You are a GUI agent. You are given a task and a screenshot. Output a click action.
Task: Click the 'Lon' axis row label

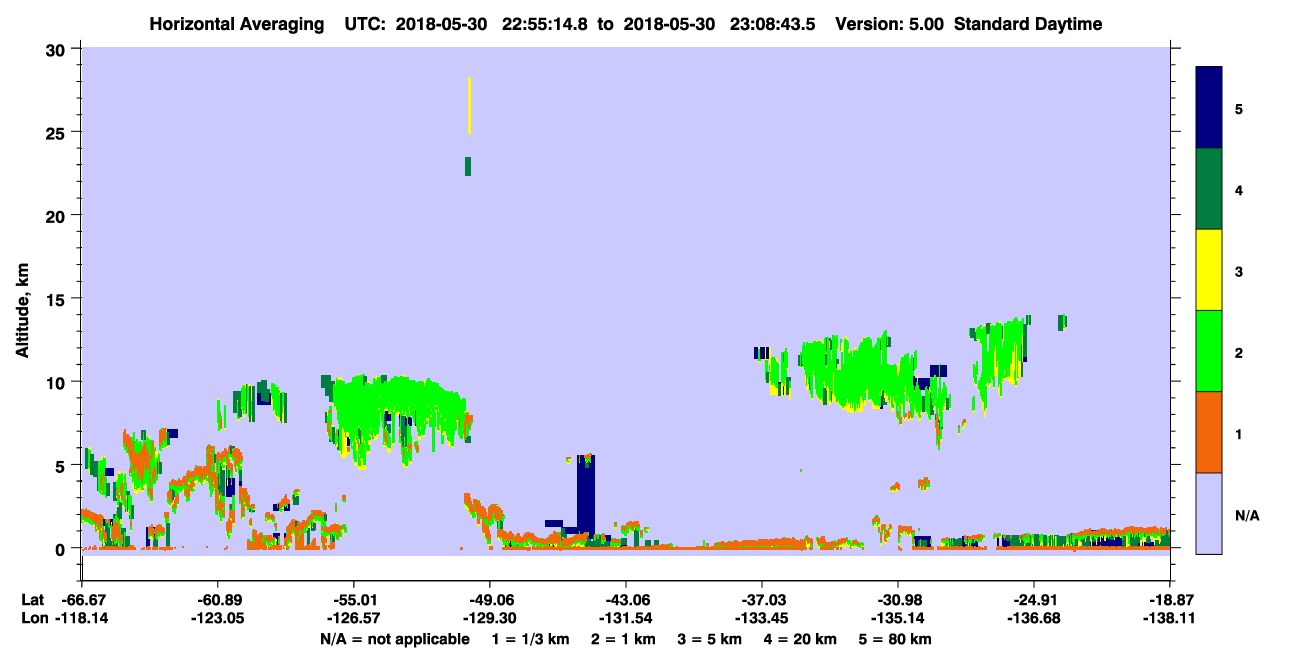tap(34, 618)
